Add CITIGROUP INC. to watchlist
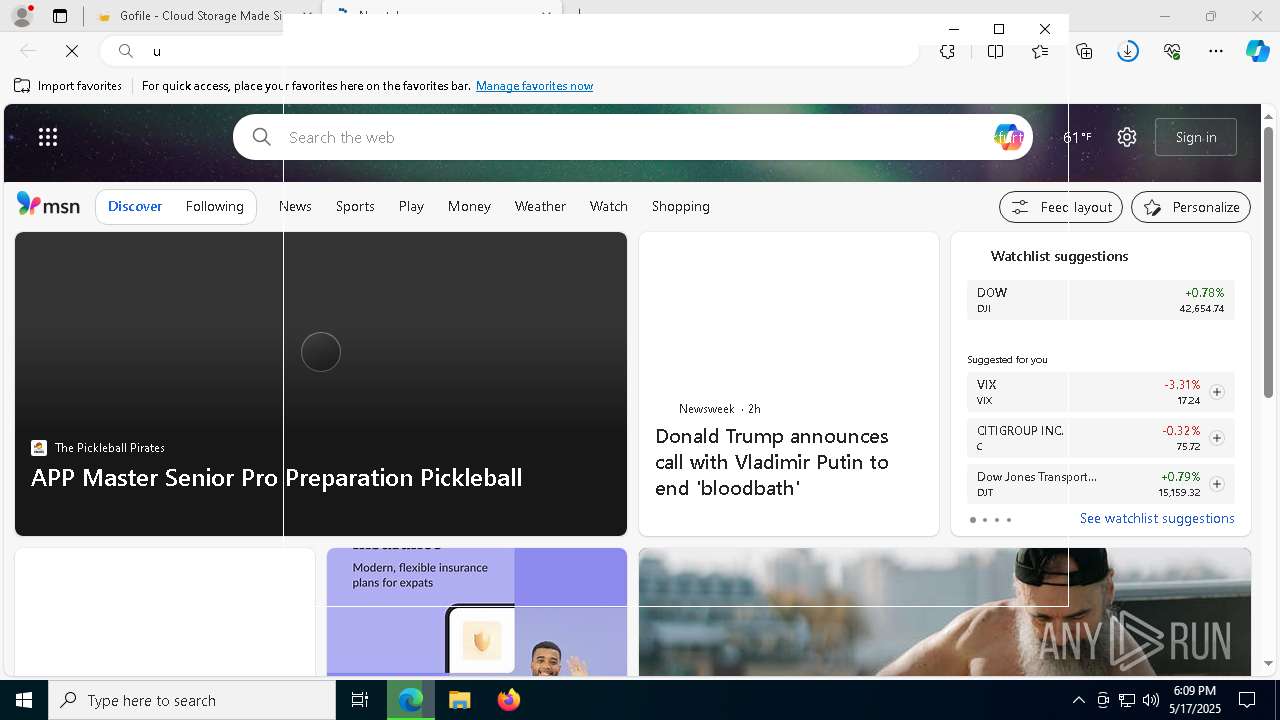 tap(1216, 438)
